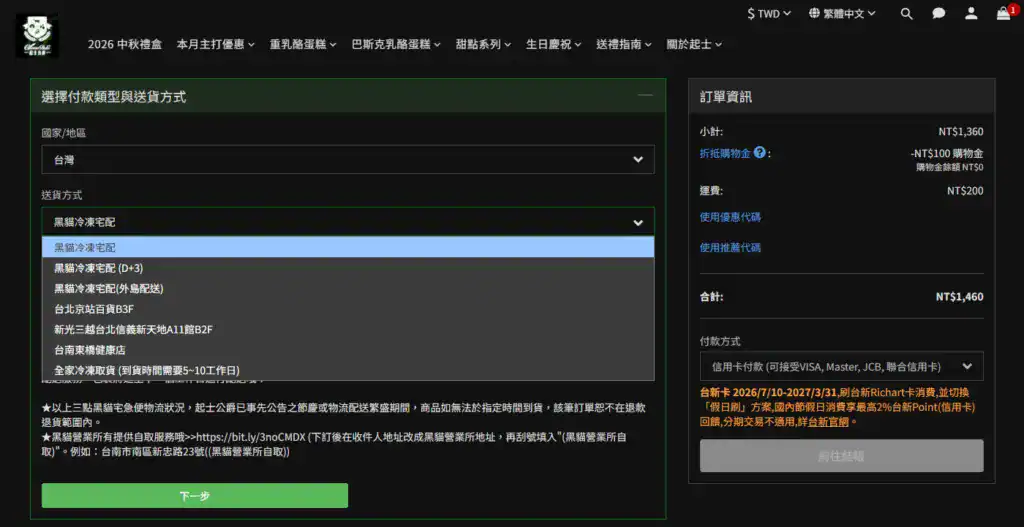This screenshot has height=527, width=1024.
Task: Click the NT$1,360 subtotal value
Action: point(961,131)
